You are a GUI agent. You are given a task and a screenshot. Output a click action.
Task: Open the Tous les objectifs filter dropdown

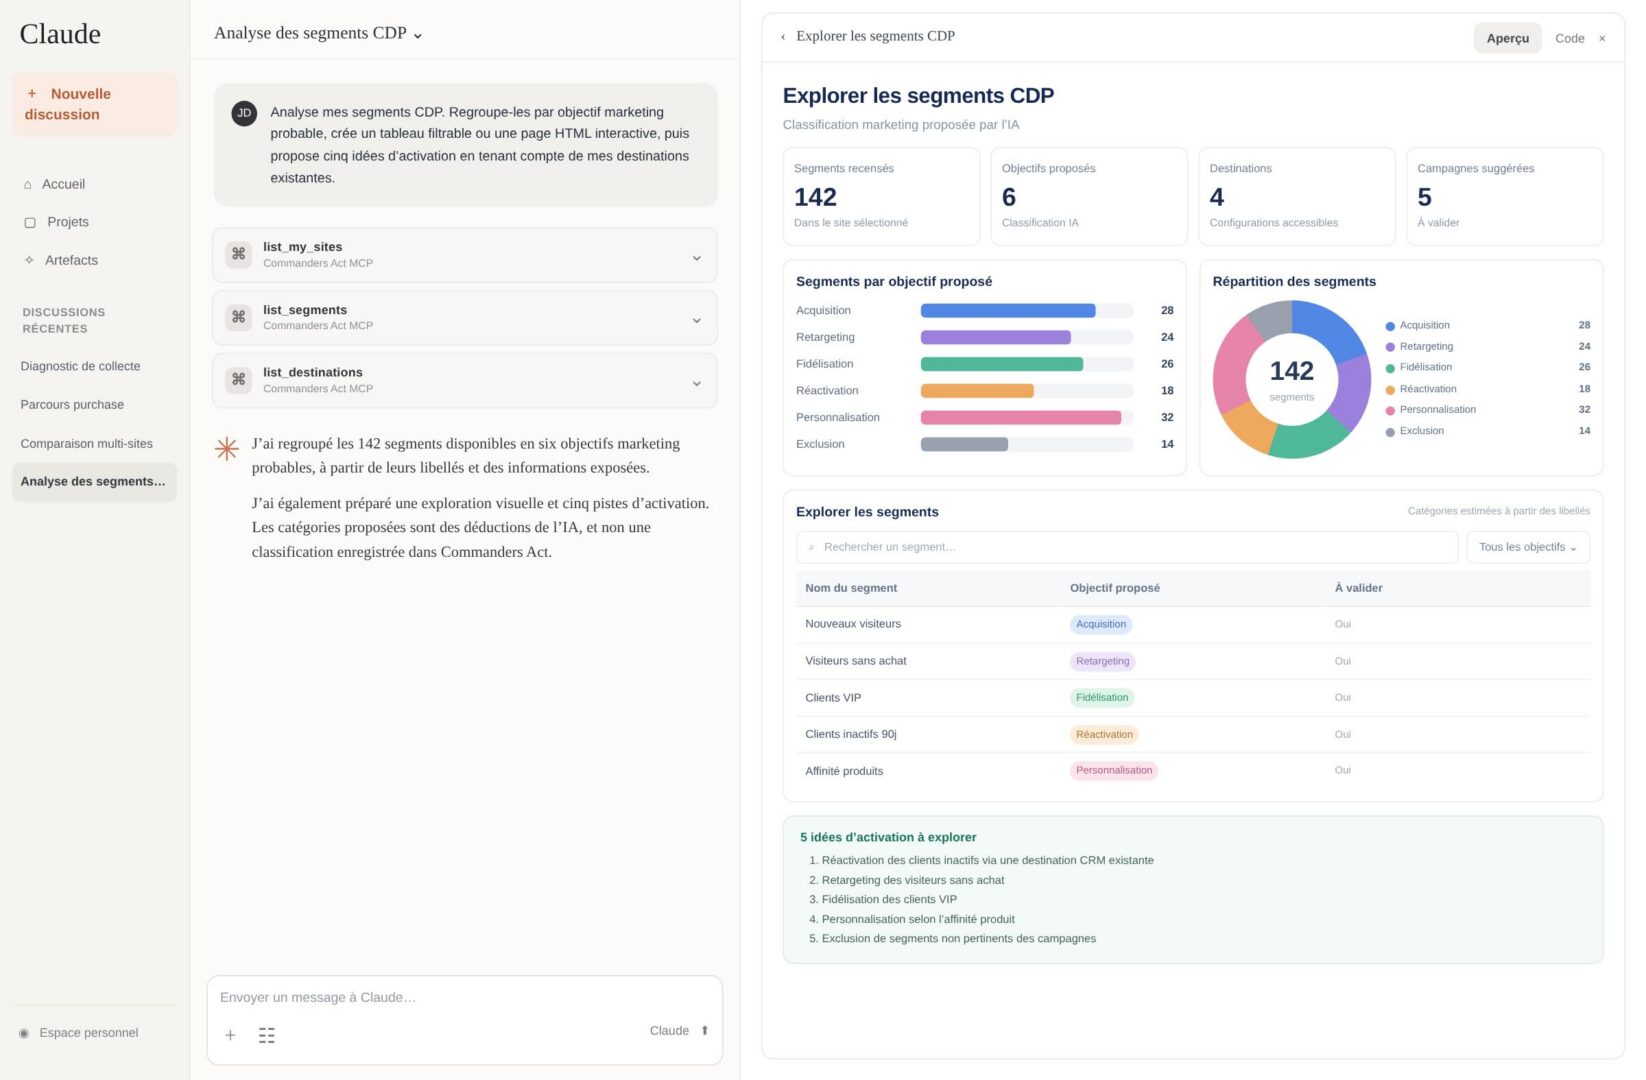pos(1528,548)
